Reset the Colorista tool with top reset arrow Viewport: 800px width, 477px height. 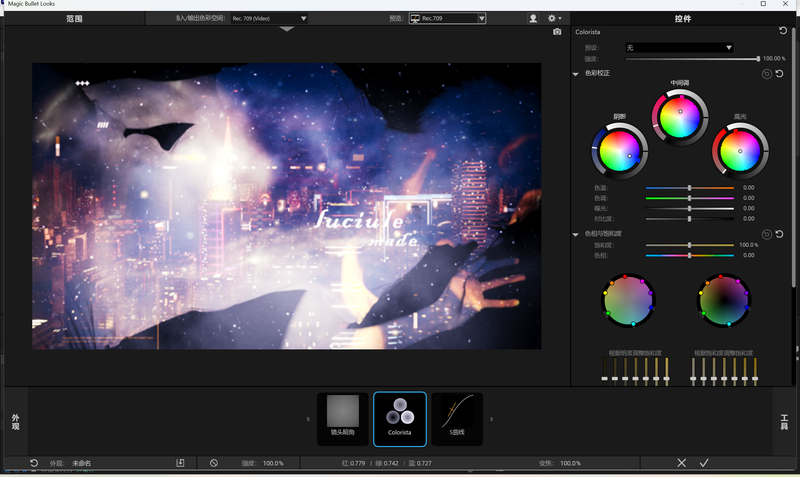pos(783,31)
